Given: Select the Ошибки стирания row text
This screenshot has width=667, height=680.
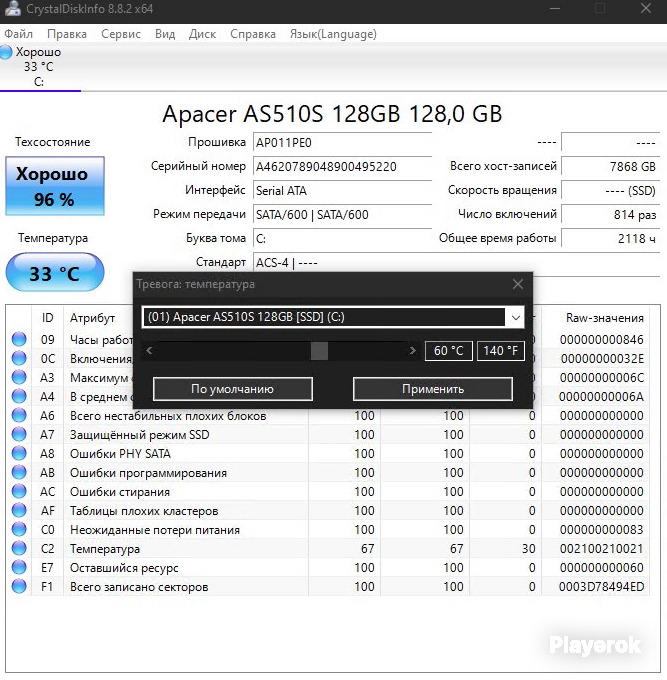Looking at the screenshot, I should click(x=120, y=492).
